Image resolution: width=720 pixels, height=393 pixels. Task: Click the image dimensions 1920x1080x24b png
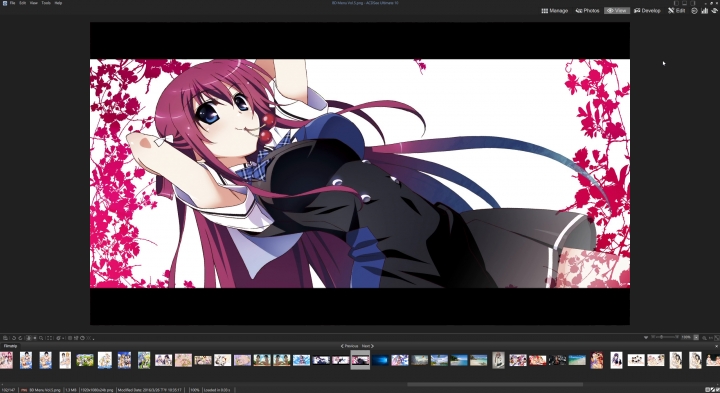click(x=96, y=390)
